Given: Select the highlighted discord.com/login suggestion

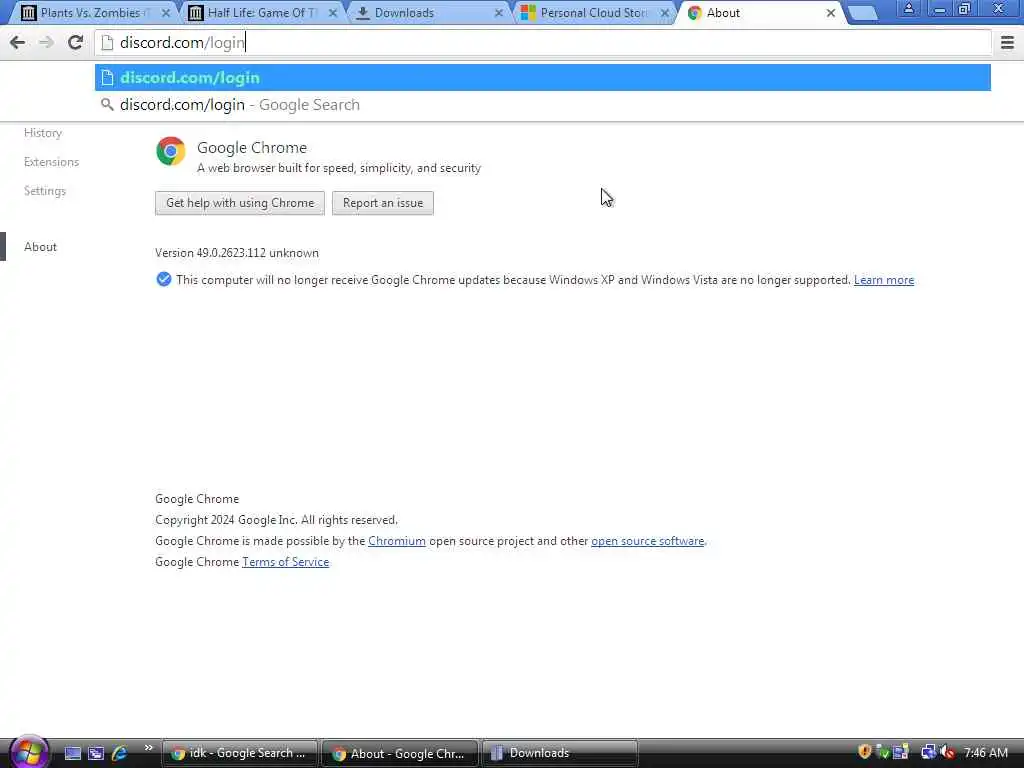Looking at the screenshot, I should pos(543,77).
